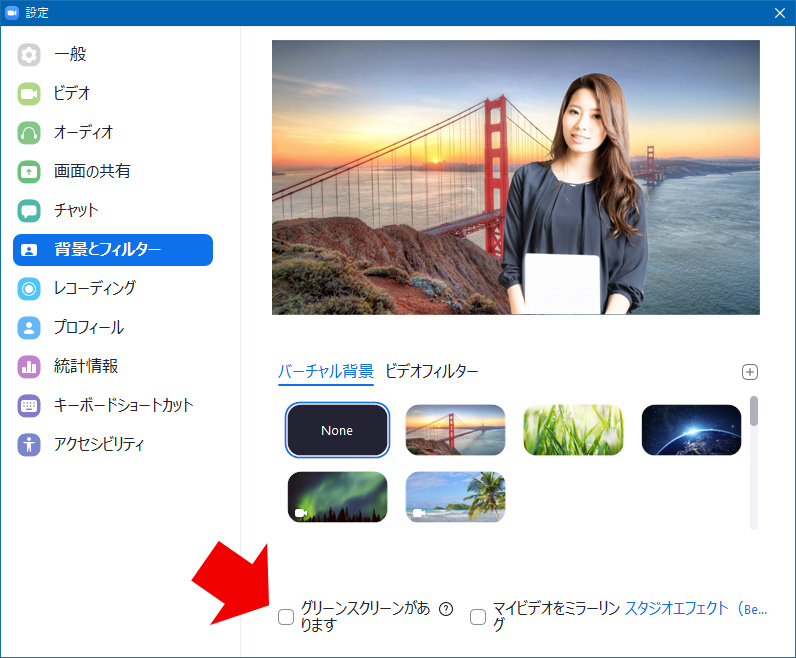796x658 pixels.
Task: Toggle the マイビデオをミラーリング checkbox
Action: point(478,617)
